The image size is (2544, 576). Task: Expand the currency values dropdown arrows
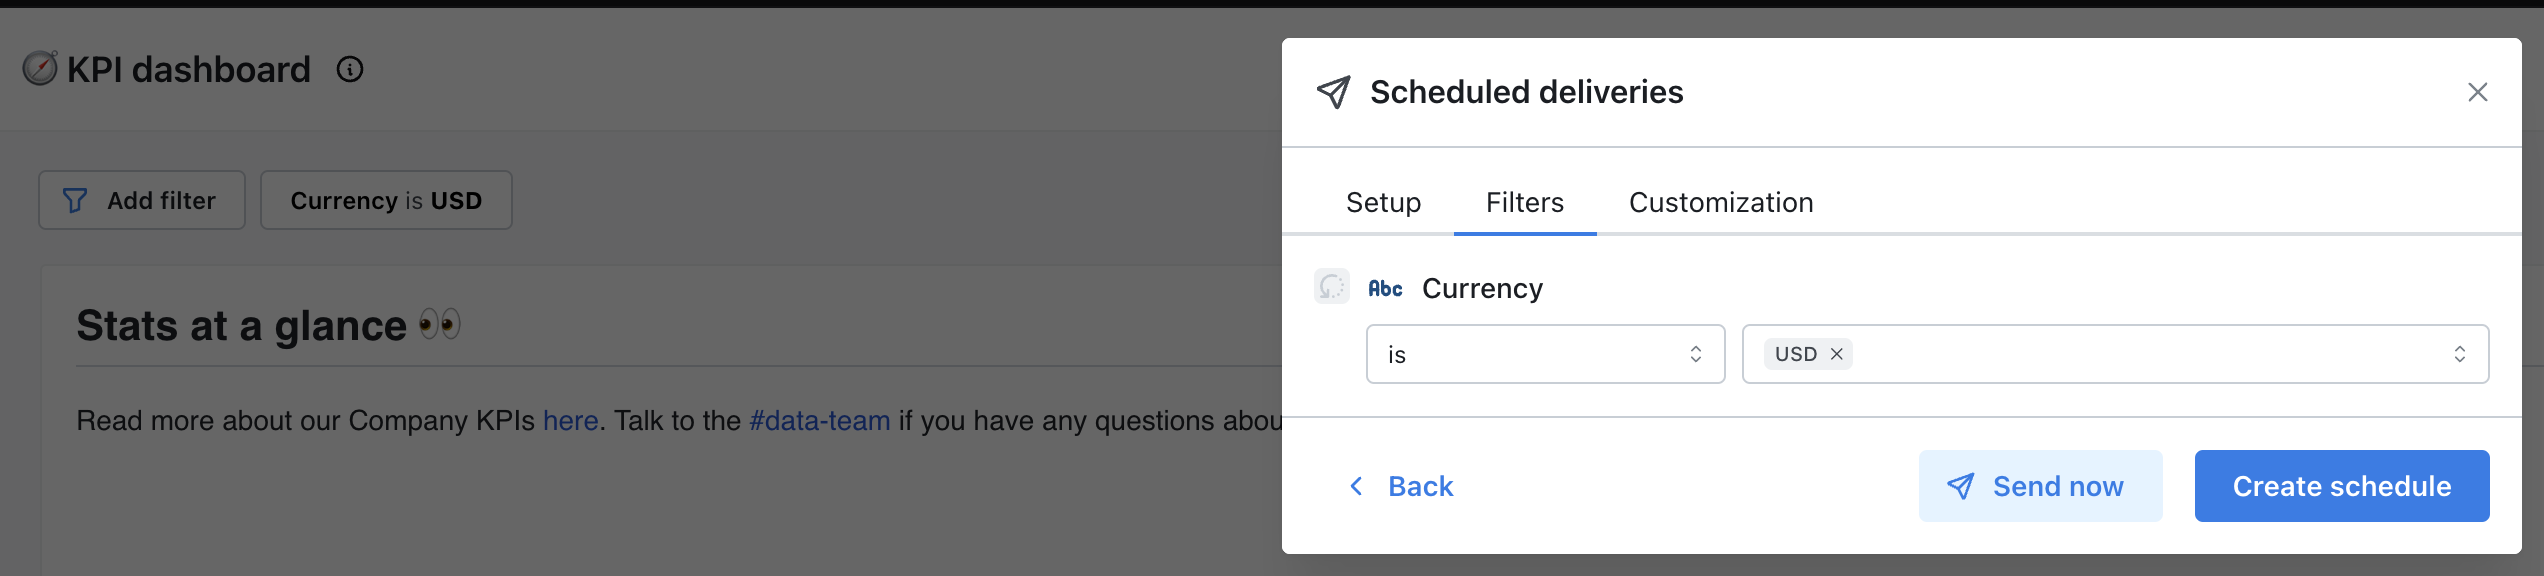pos(2459,354)
